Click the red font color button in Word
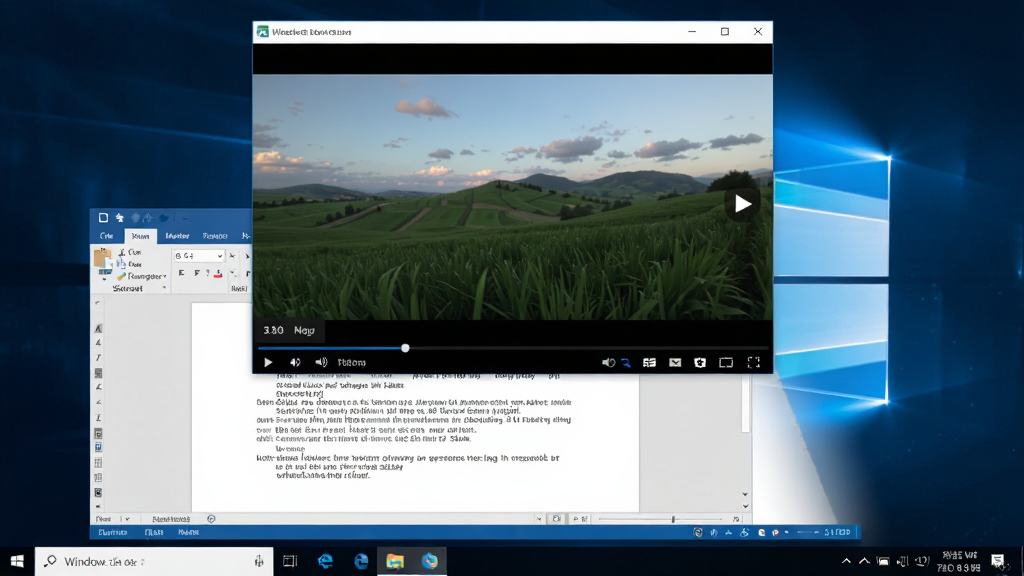The width and height of the screenshot is (1024, 576). 218,274
